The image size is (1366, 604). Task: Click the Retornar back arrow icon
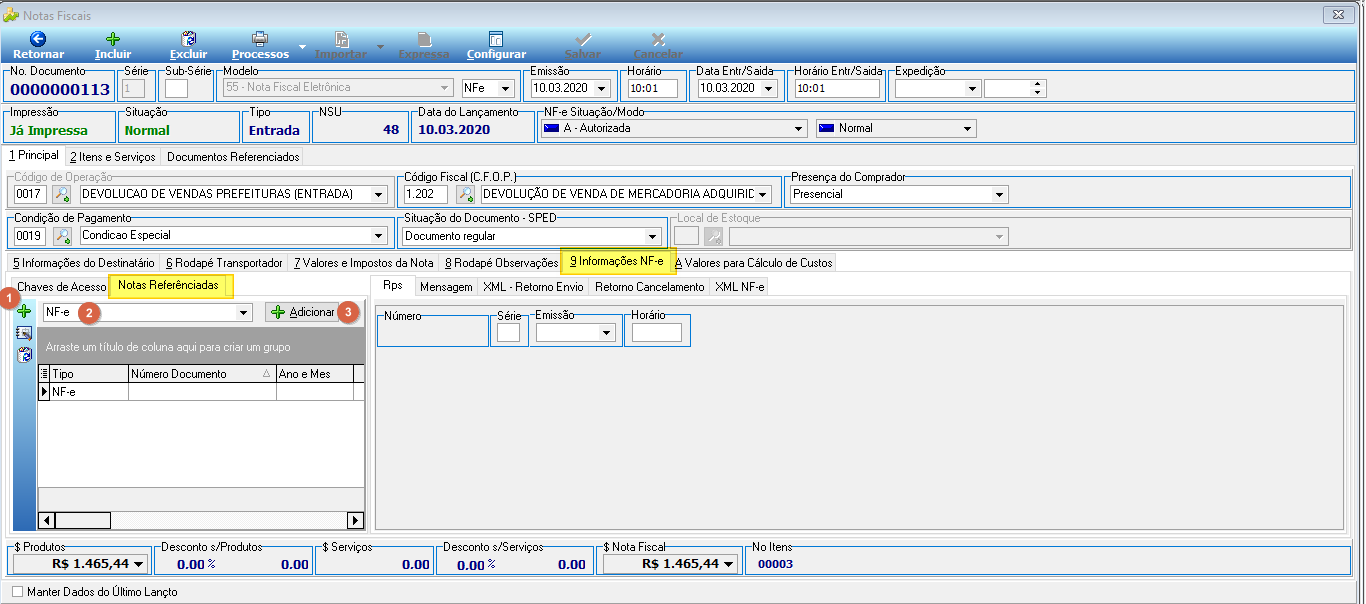[x=38, y=39]
